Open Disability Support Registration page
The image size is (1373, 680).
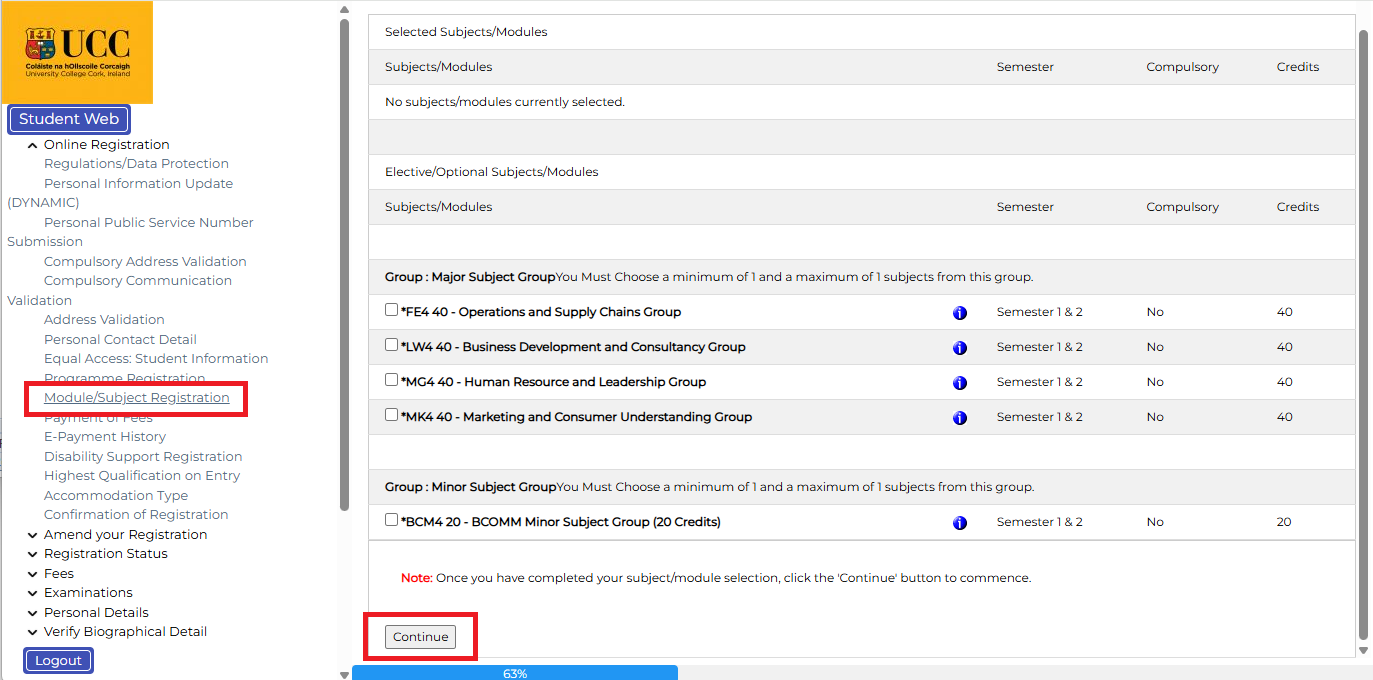(143, 457)
